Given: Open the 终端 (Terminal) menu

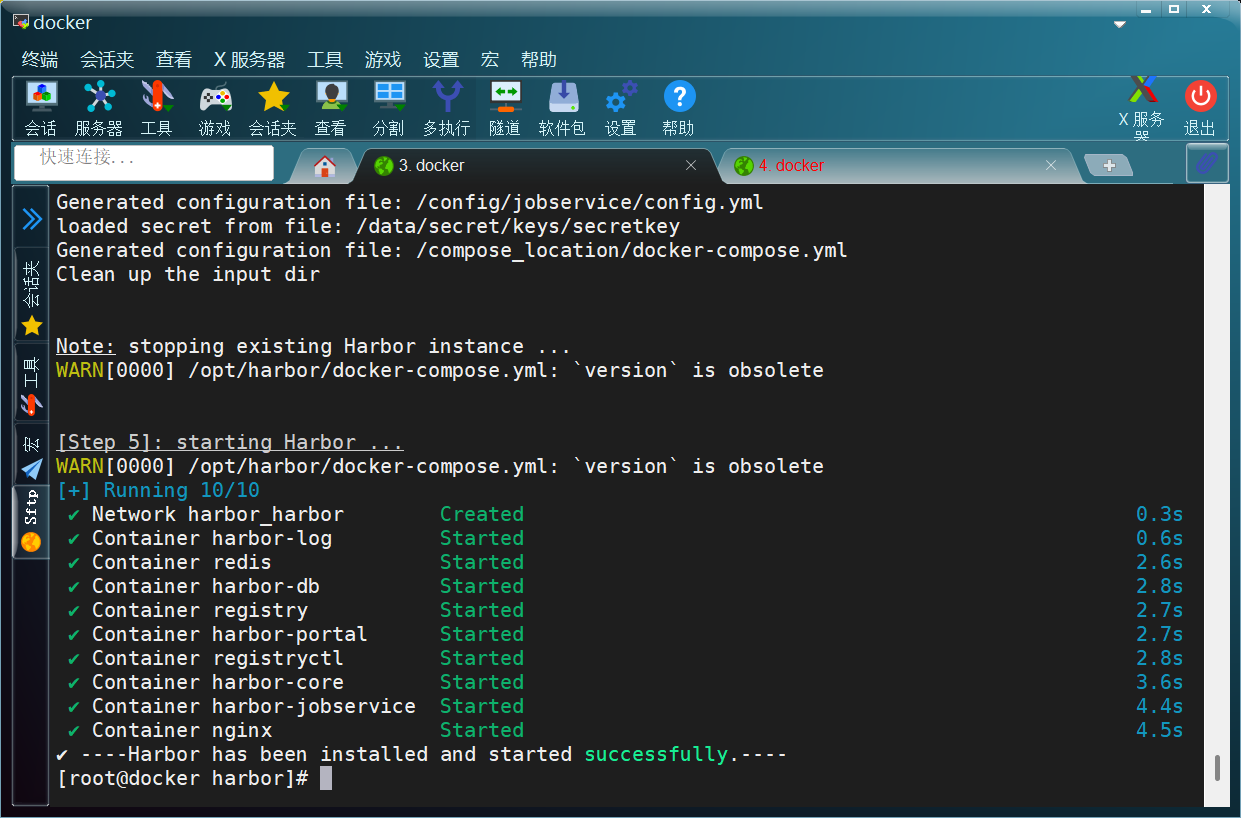Looking at the screenshot, I should pyautogui.click(x=40, y=60).
